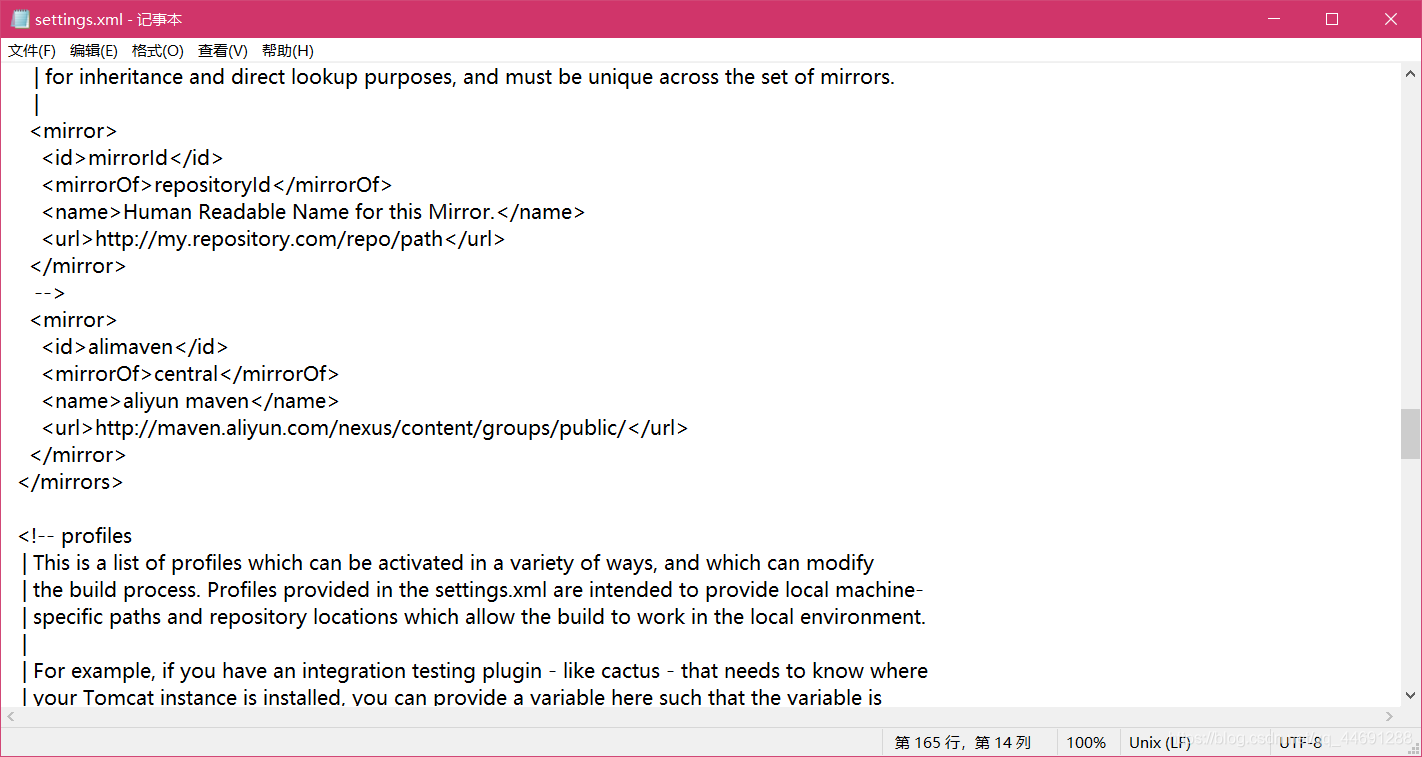The width and height of the screenshot is (1422, 757).
Task: Open the 编辑(E) menu
Action: 94,51
